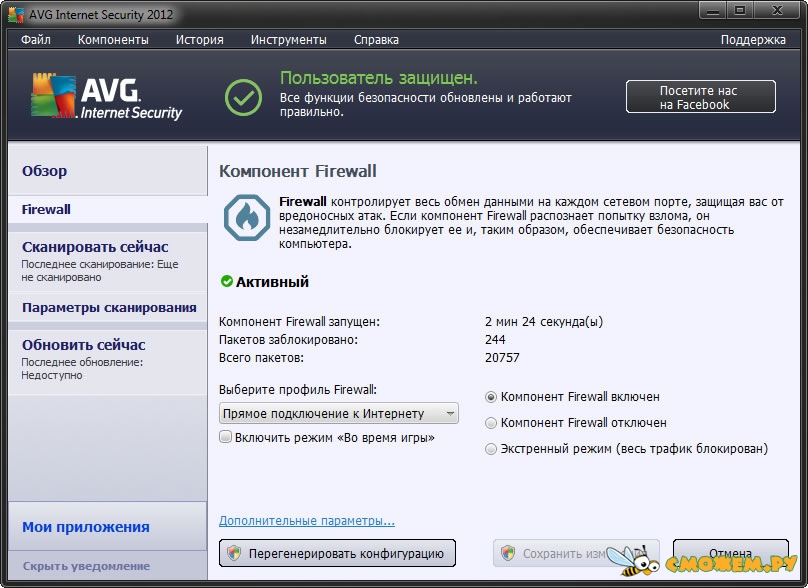Image resolution: width=808 pixels, height=588 pixels.
Task: Open the Firewall profile dropdown
Action: [x=339, y=413]
